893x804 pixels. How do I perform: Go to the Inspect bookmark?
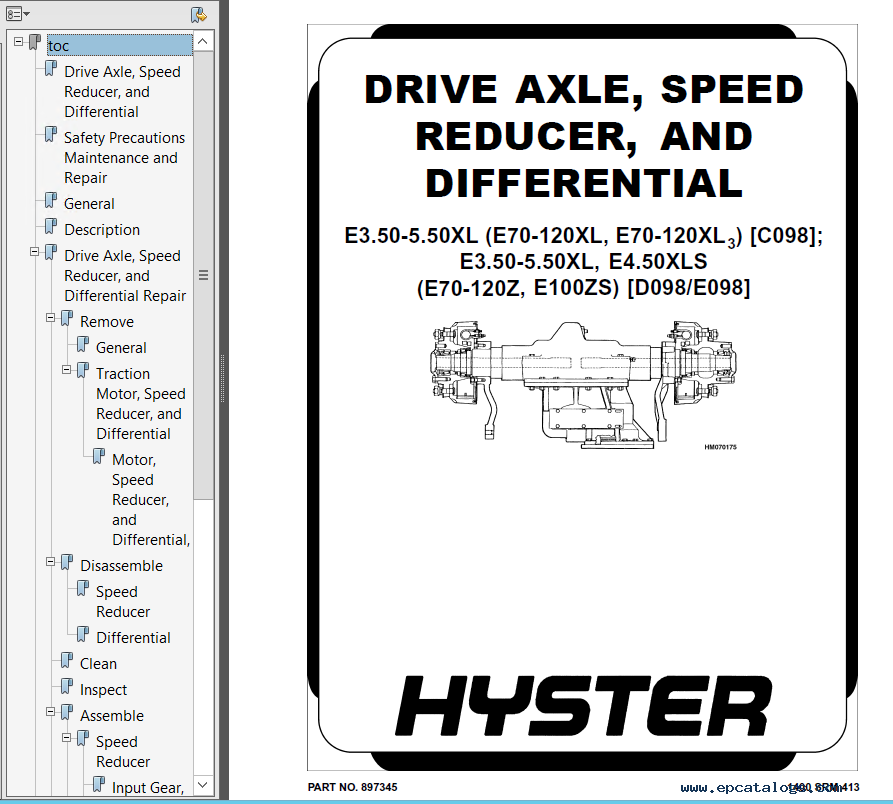[103, 690]
